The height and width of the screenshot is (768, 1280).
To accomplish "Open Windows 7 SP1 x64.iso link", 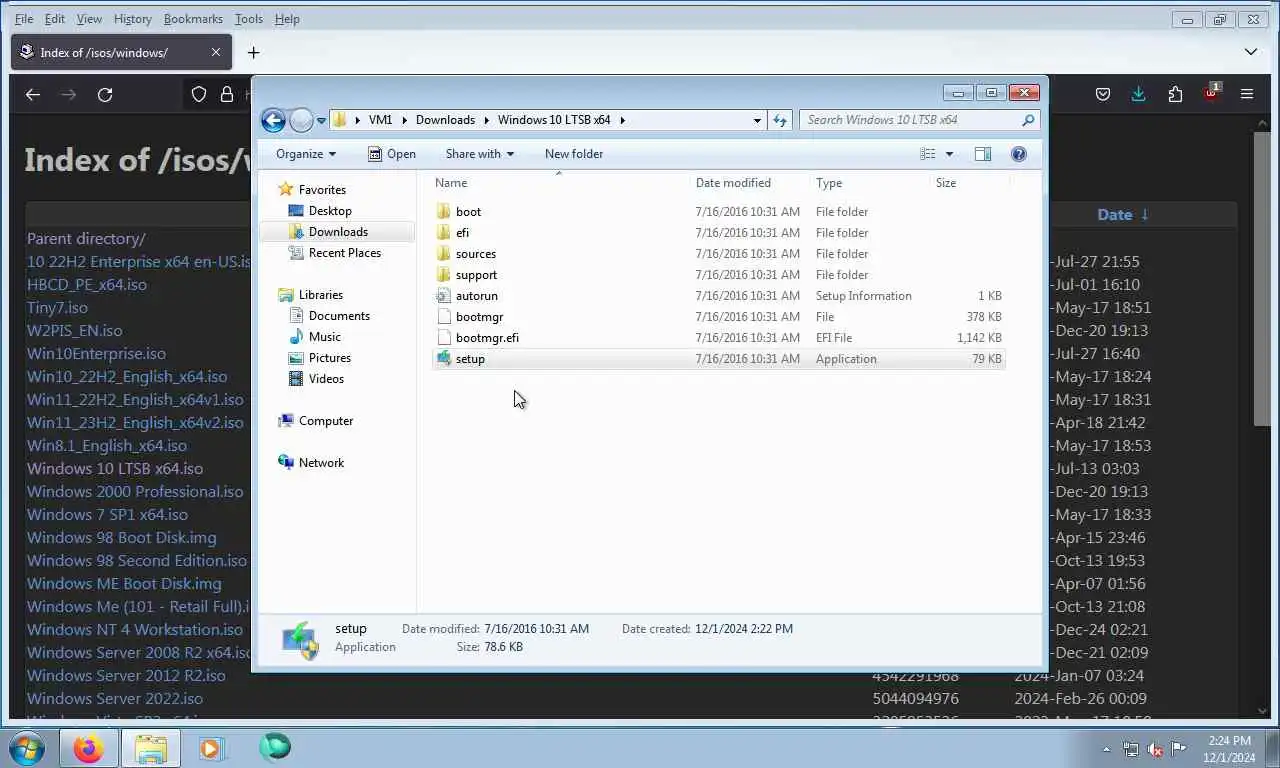I will (107, 515).
